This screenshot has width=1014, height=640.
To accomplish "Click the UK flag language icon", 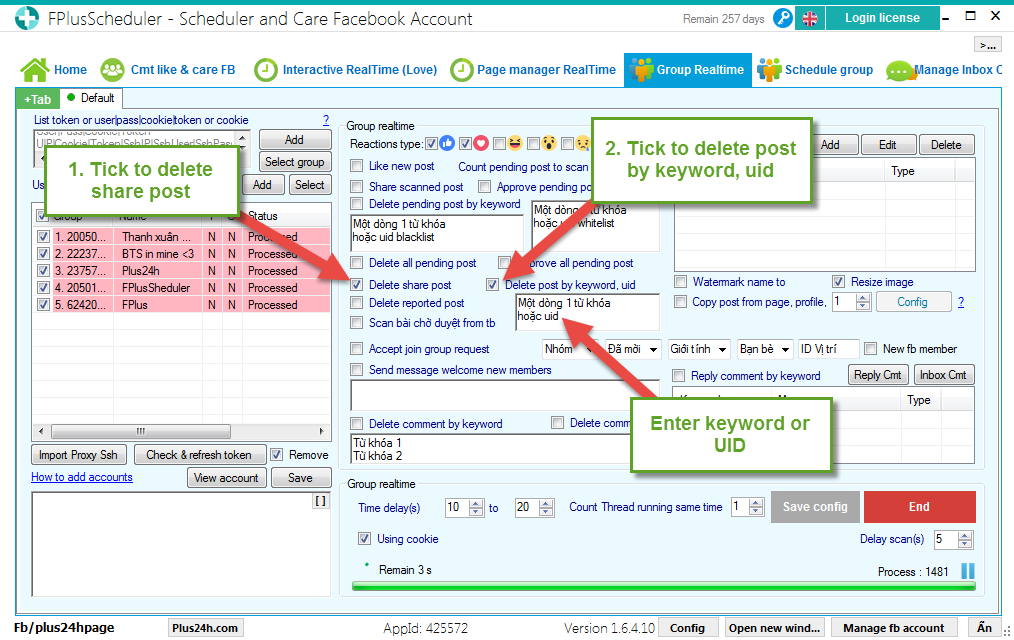I will [x=810, y=18].
